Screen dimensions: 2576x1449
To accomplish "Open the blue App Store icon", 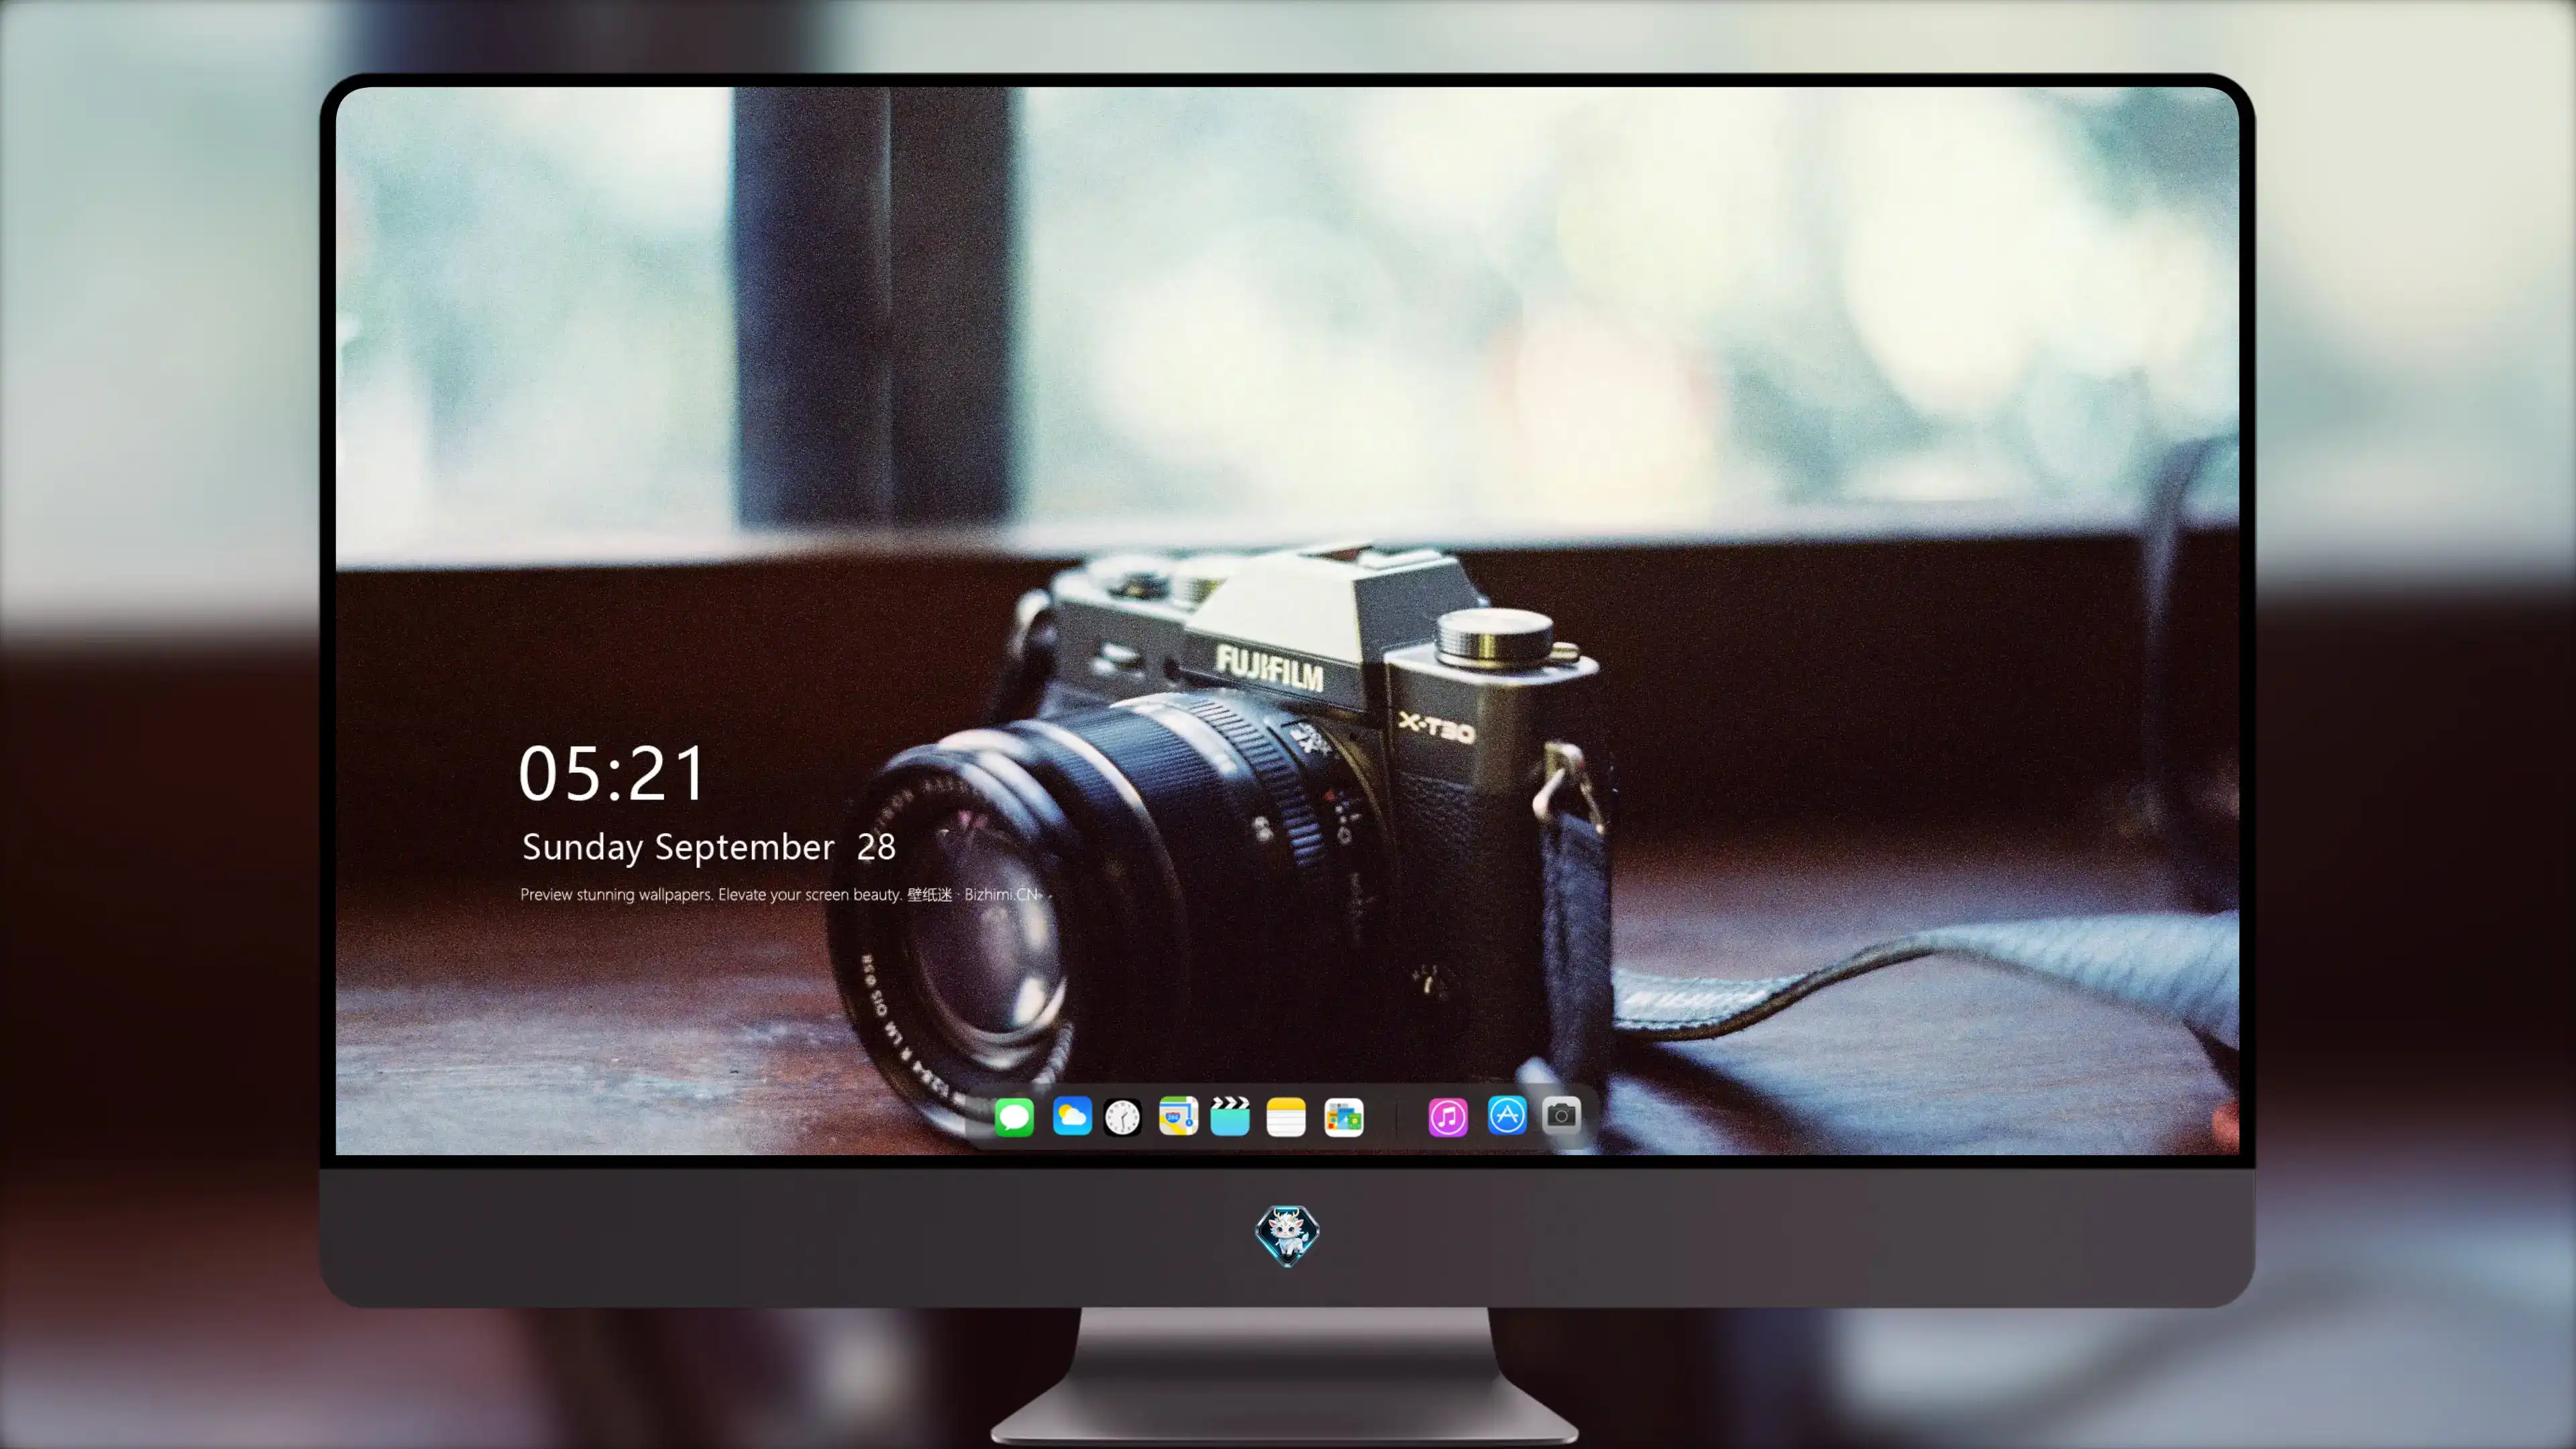I will [1507, 1115].
